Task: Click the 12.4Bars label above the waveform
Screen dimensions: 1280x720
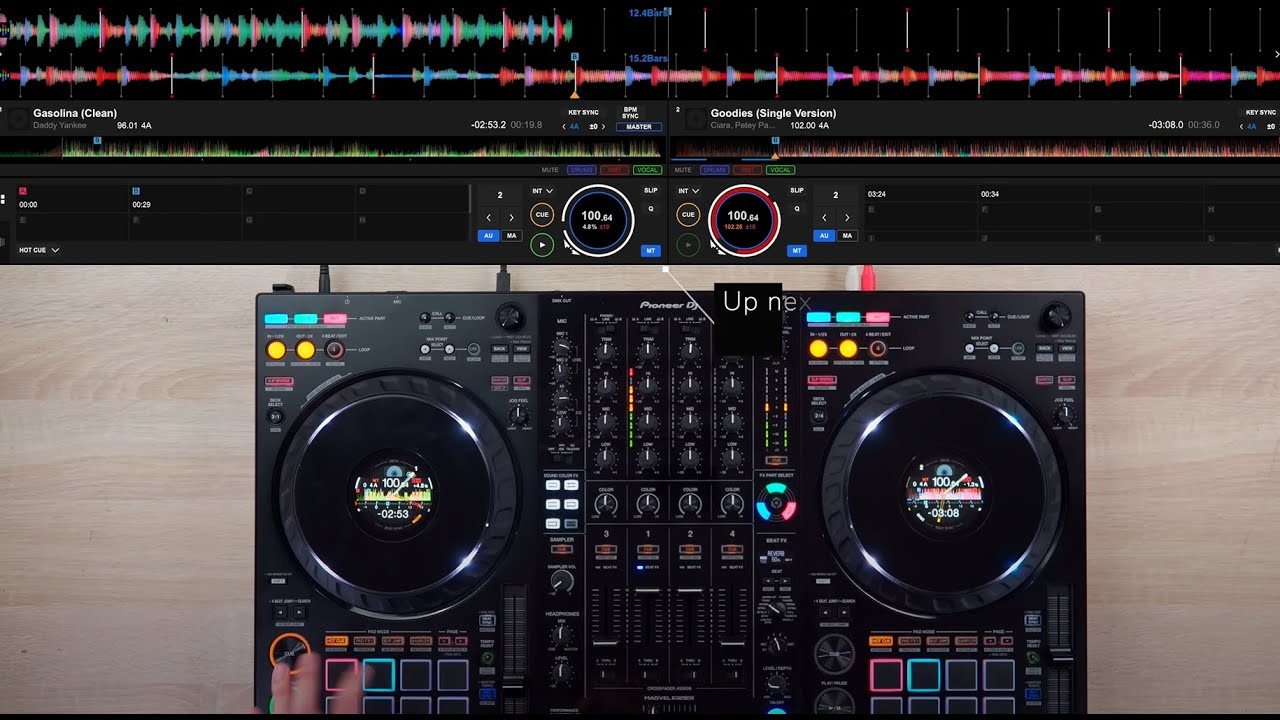Action: coord(648,13)
